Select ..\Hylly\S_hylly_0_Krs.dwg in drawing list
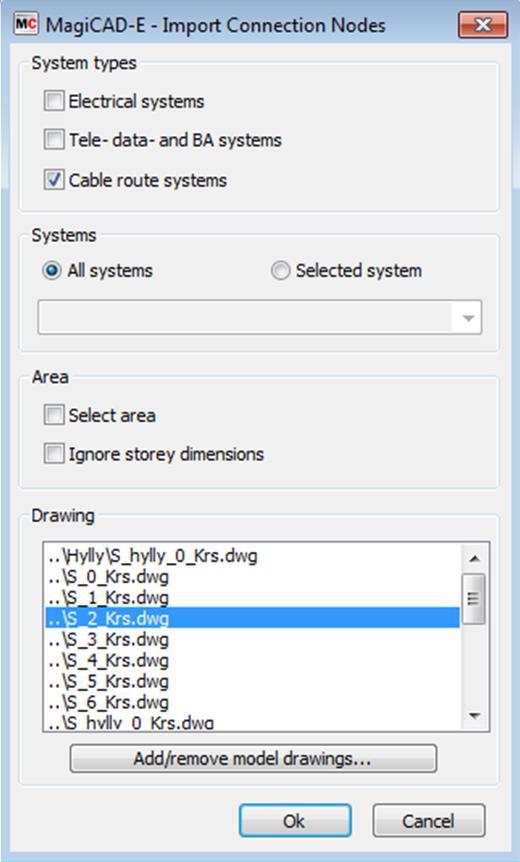Viewport: 520px width, 862px height. [252, 556]
